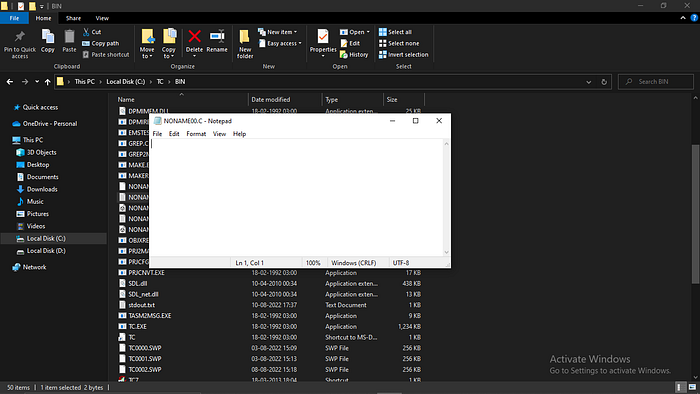Switch to large icons view toggle

click(x=692, y=387)
